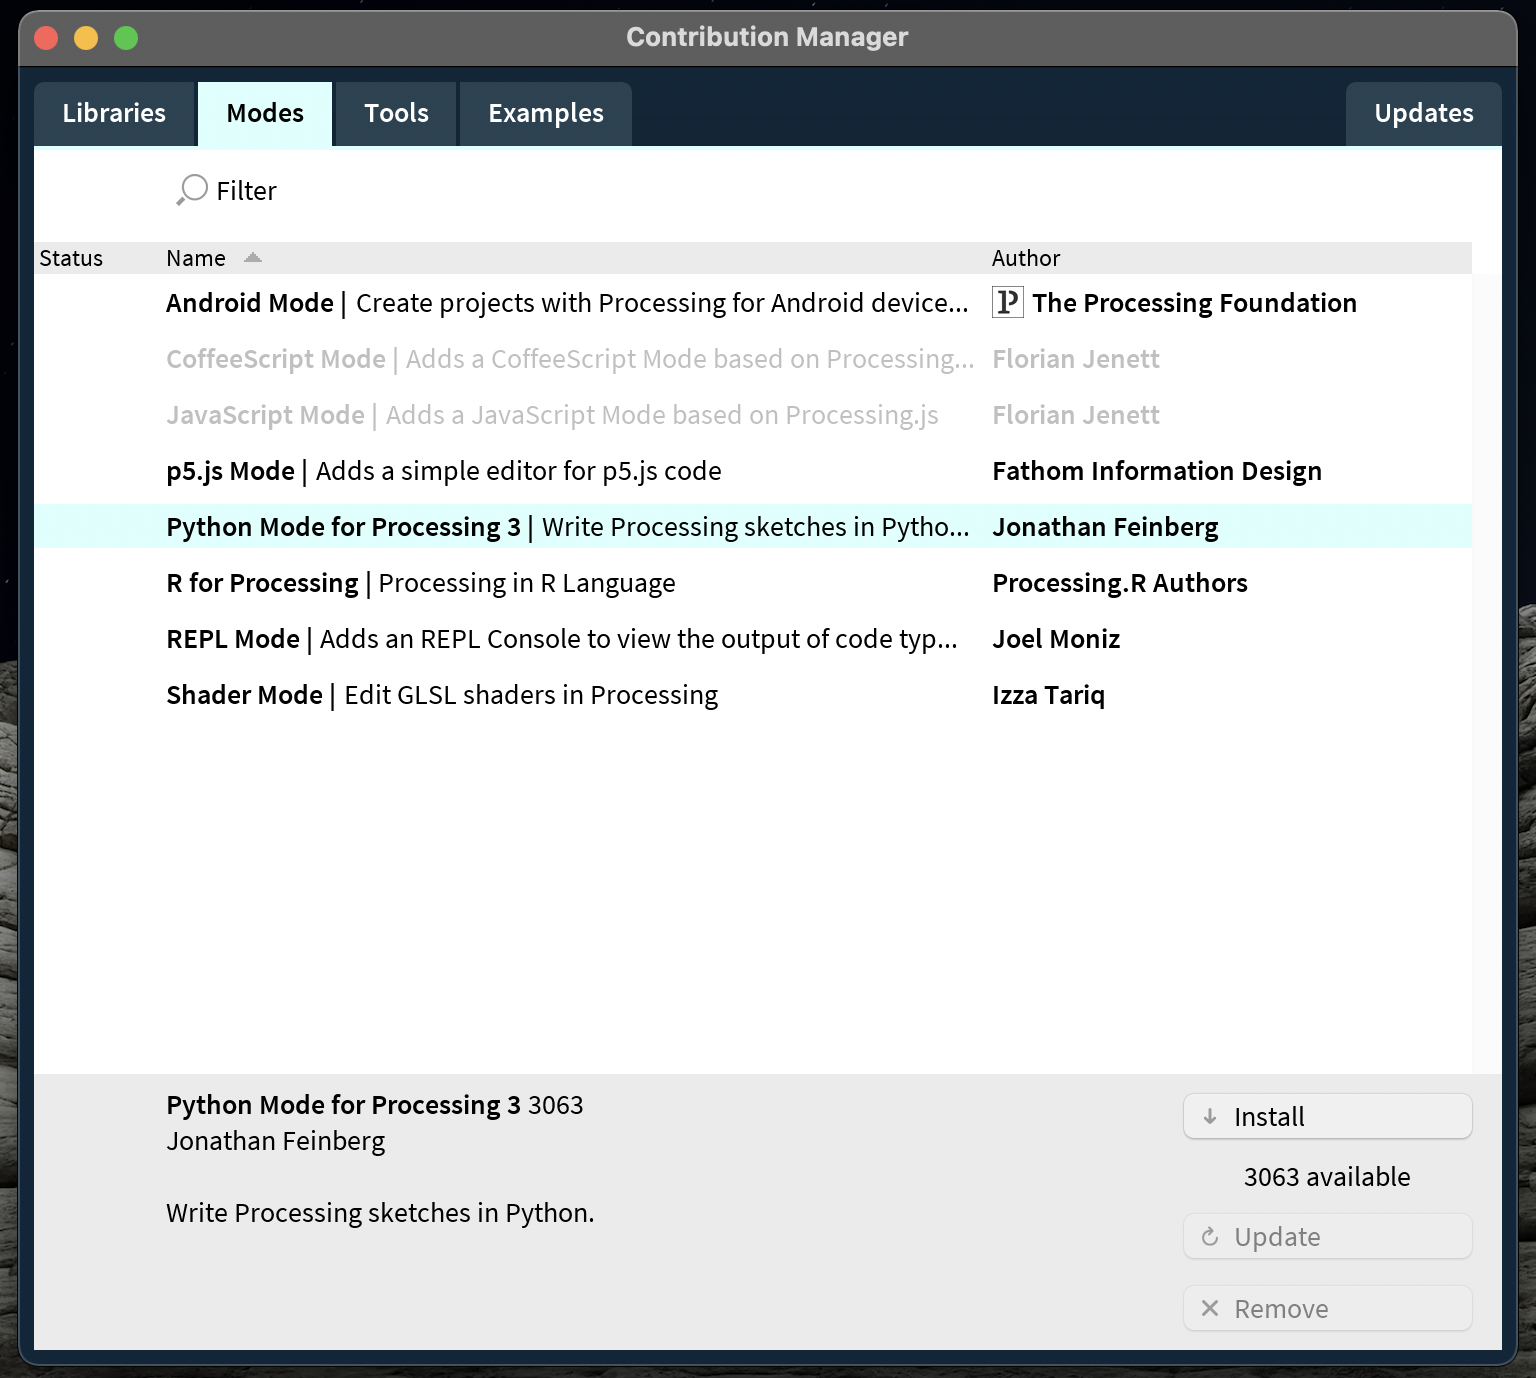Open the Tools tab

pos(396,114)
